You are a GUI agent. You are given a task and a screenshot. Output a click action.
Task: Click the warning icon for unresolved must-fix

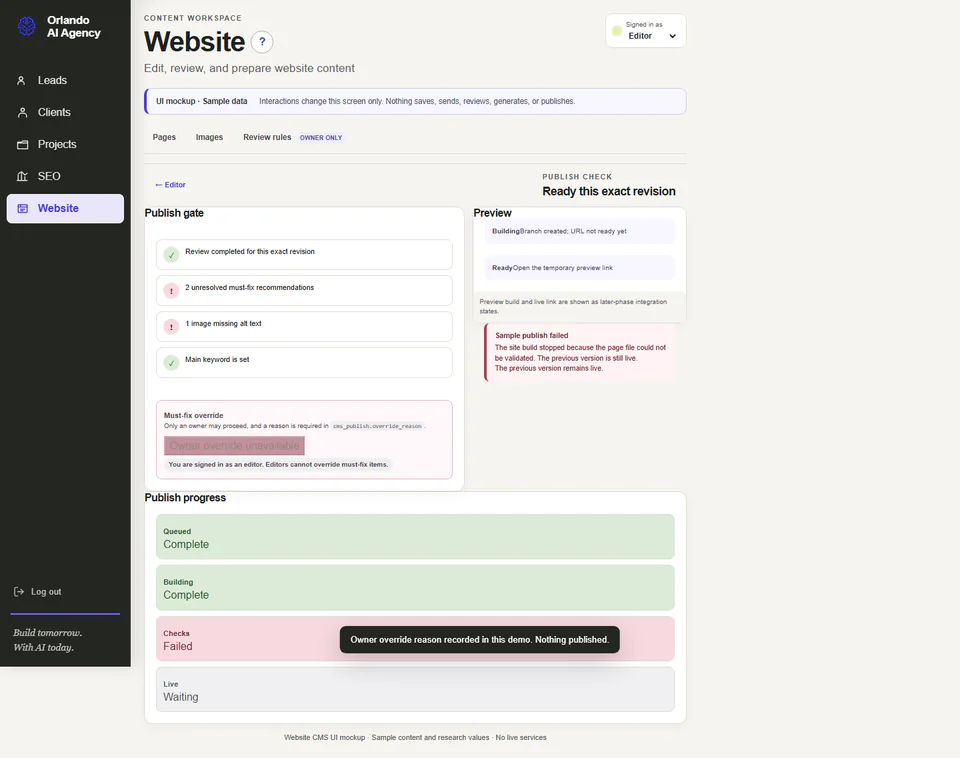pyautogui.click(x=171, y=291)
